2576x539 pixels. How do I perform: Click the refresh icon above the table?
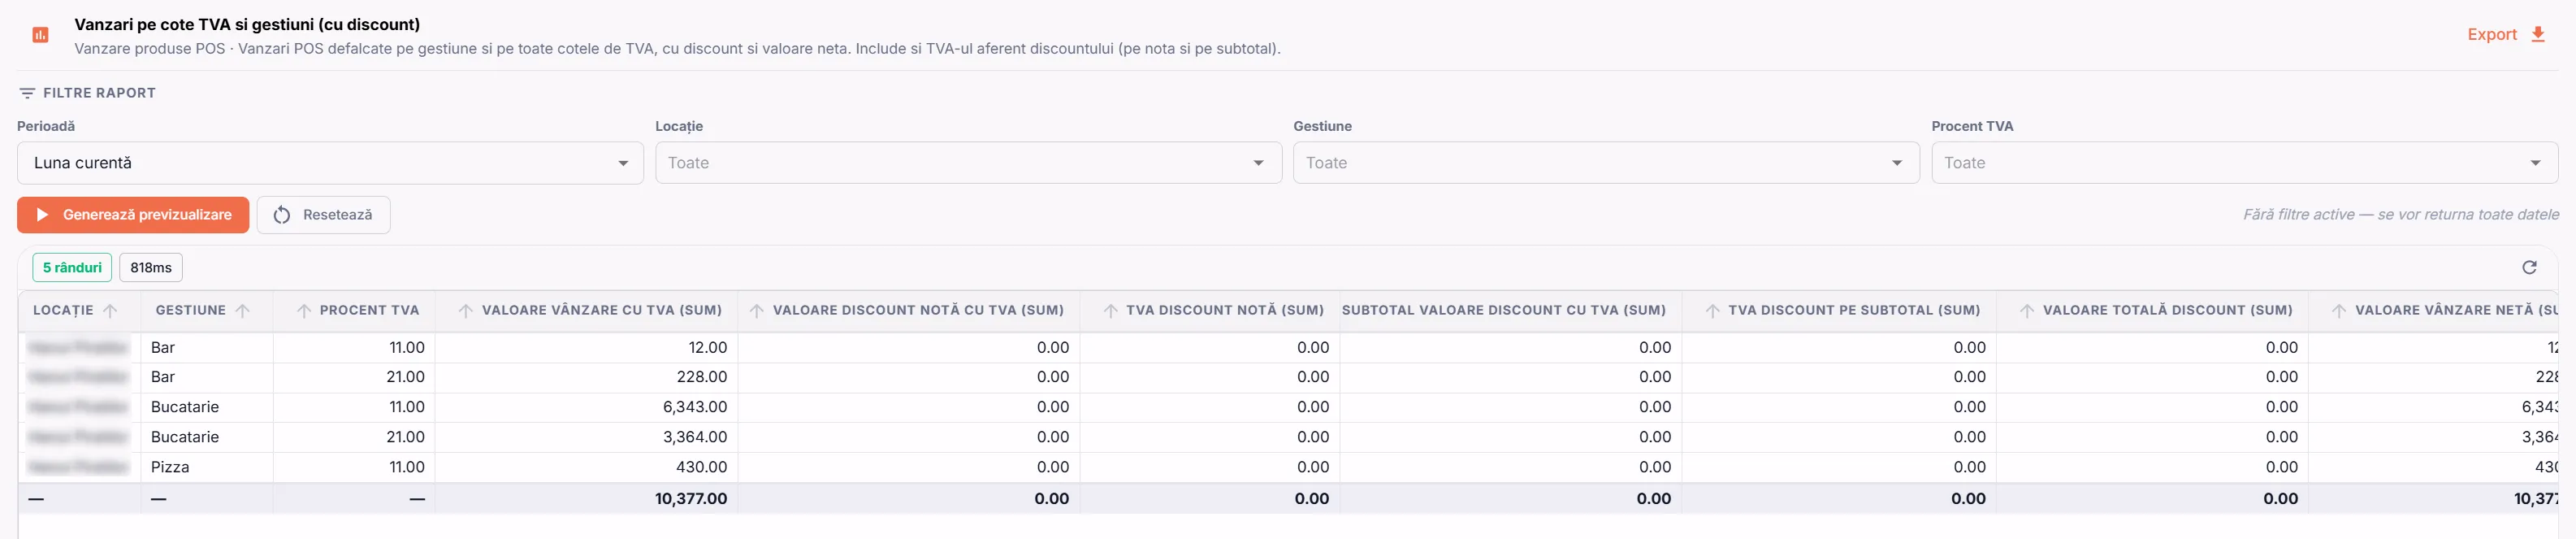pyautogui.click(x=2529, y=267)
